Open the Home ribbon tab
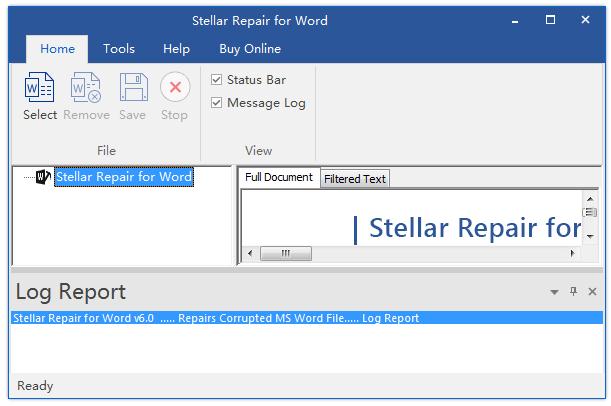 [57, 49]
